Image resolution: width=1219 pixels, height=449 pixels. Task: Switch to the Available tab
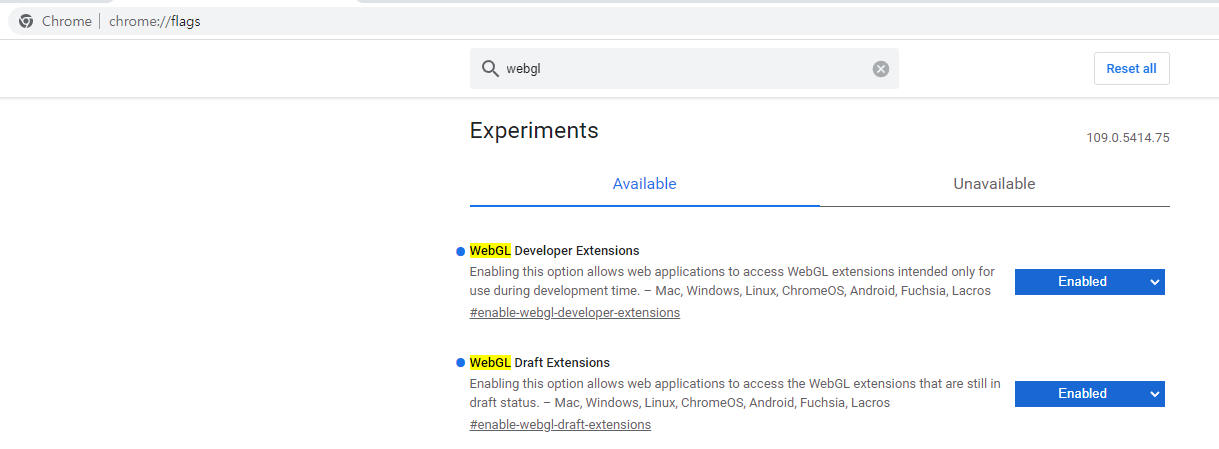coord(645,184)
